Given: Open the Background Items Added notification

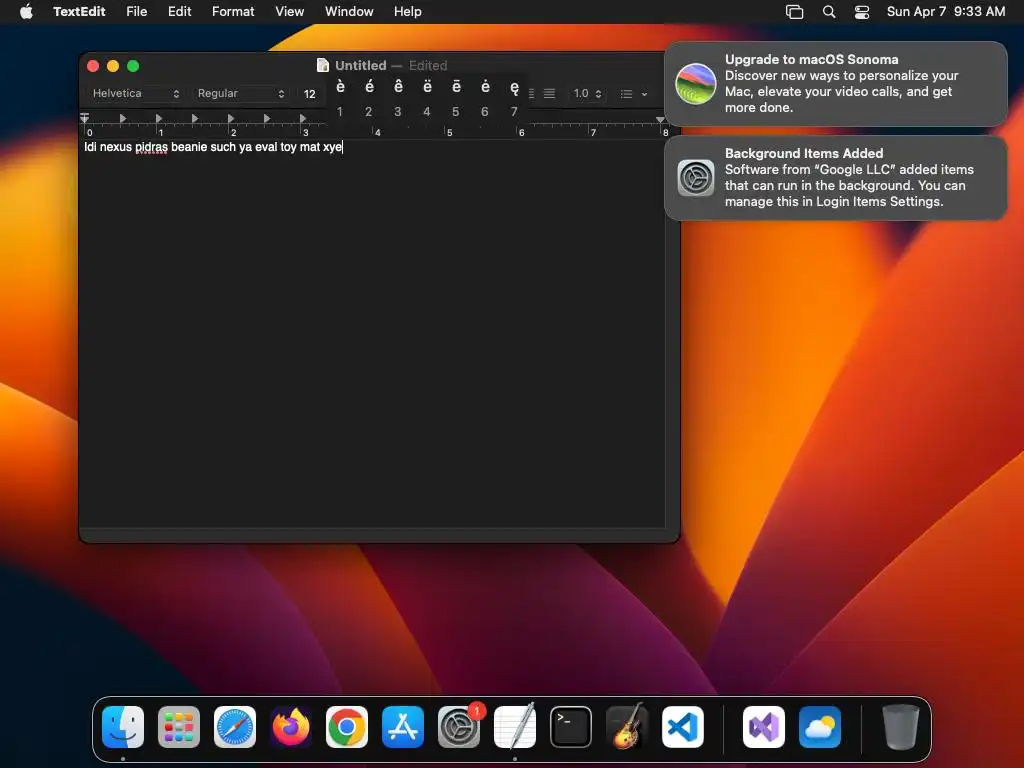Looking at the screenshot, I should tap(836, 178).
